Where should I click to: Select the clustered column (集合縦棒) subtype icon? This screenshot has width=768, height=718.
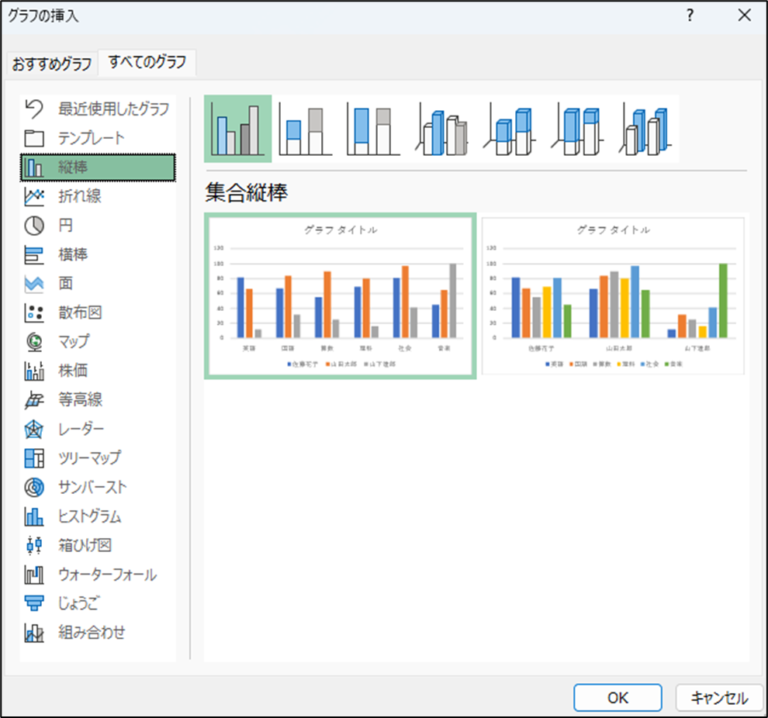(238, 129)
